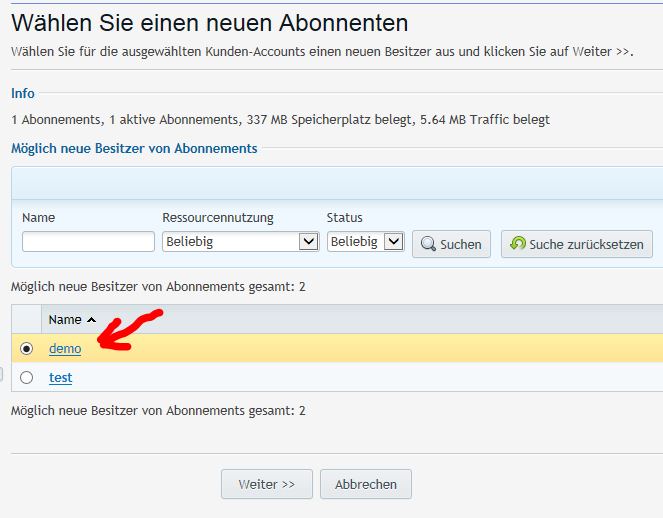This screenshot has height=518, width=663.
Task: Click the Info section heading
Action: (x=23, y=93)
